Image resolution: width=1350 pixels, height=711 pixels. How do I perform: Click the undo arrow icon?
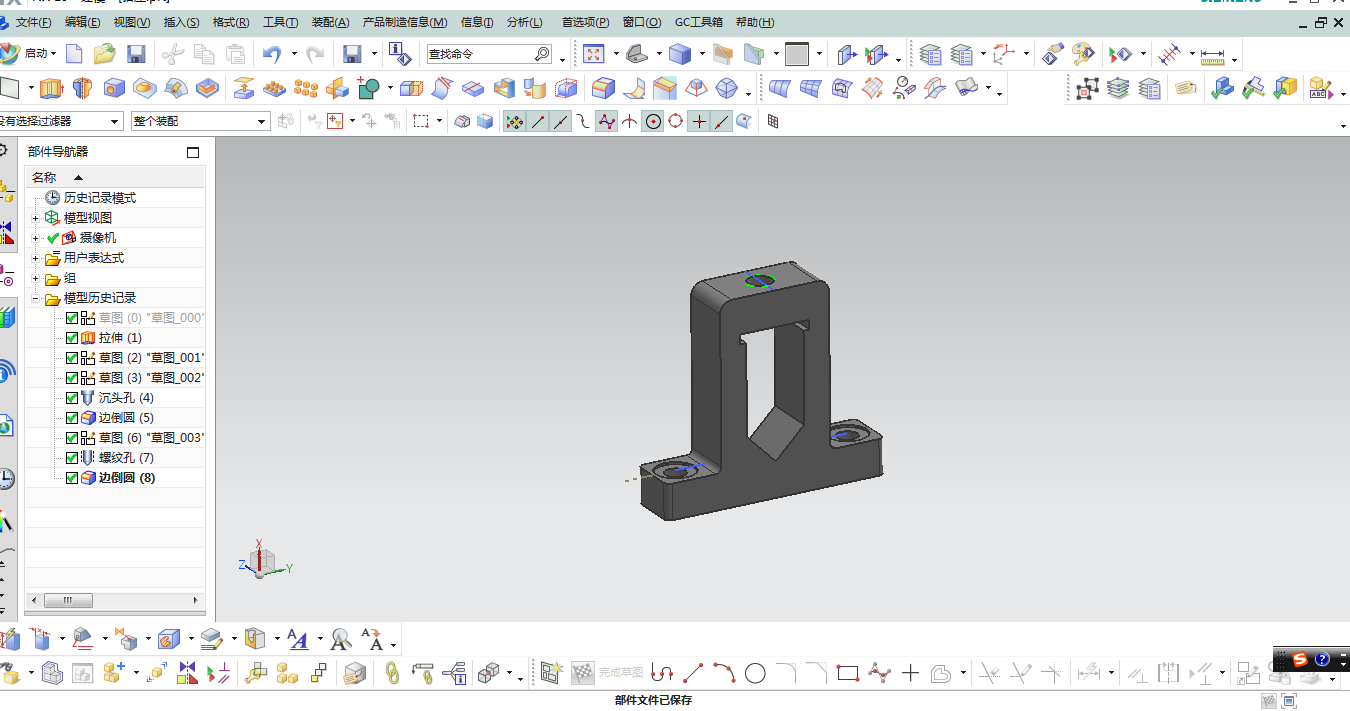pyautogui.click(x=271, y=54)
